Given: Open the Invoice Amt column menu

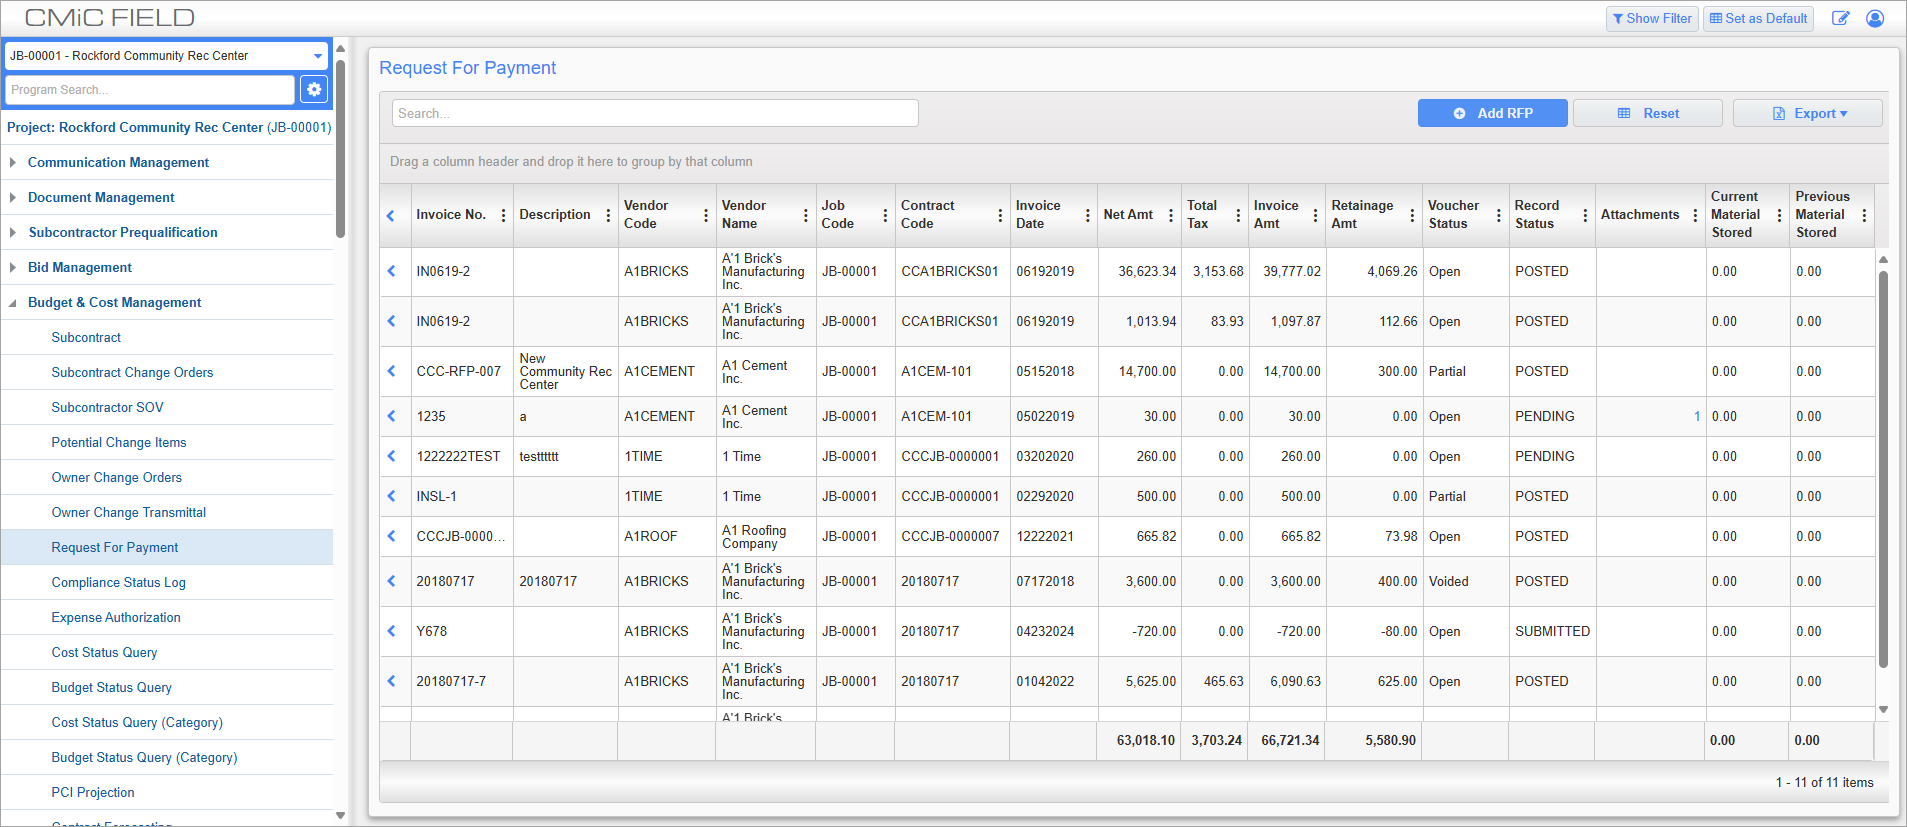Looking at the screenshot, I should [x=1315, y=215].
